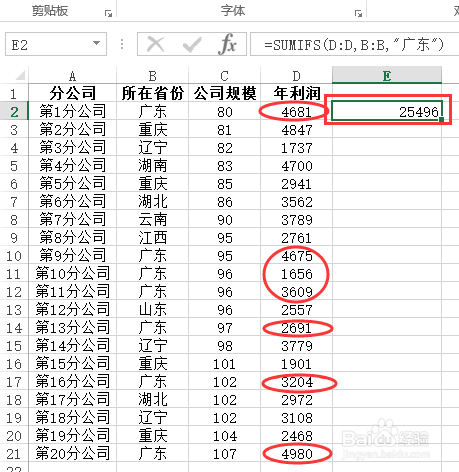Click cell 第1分公司

[73, 111]
